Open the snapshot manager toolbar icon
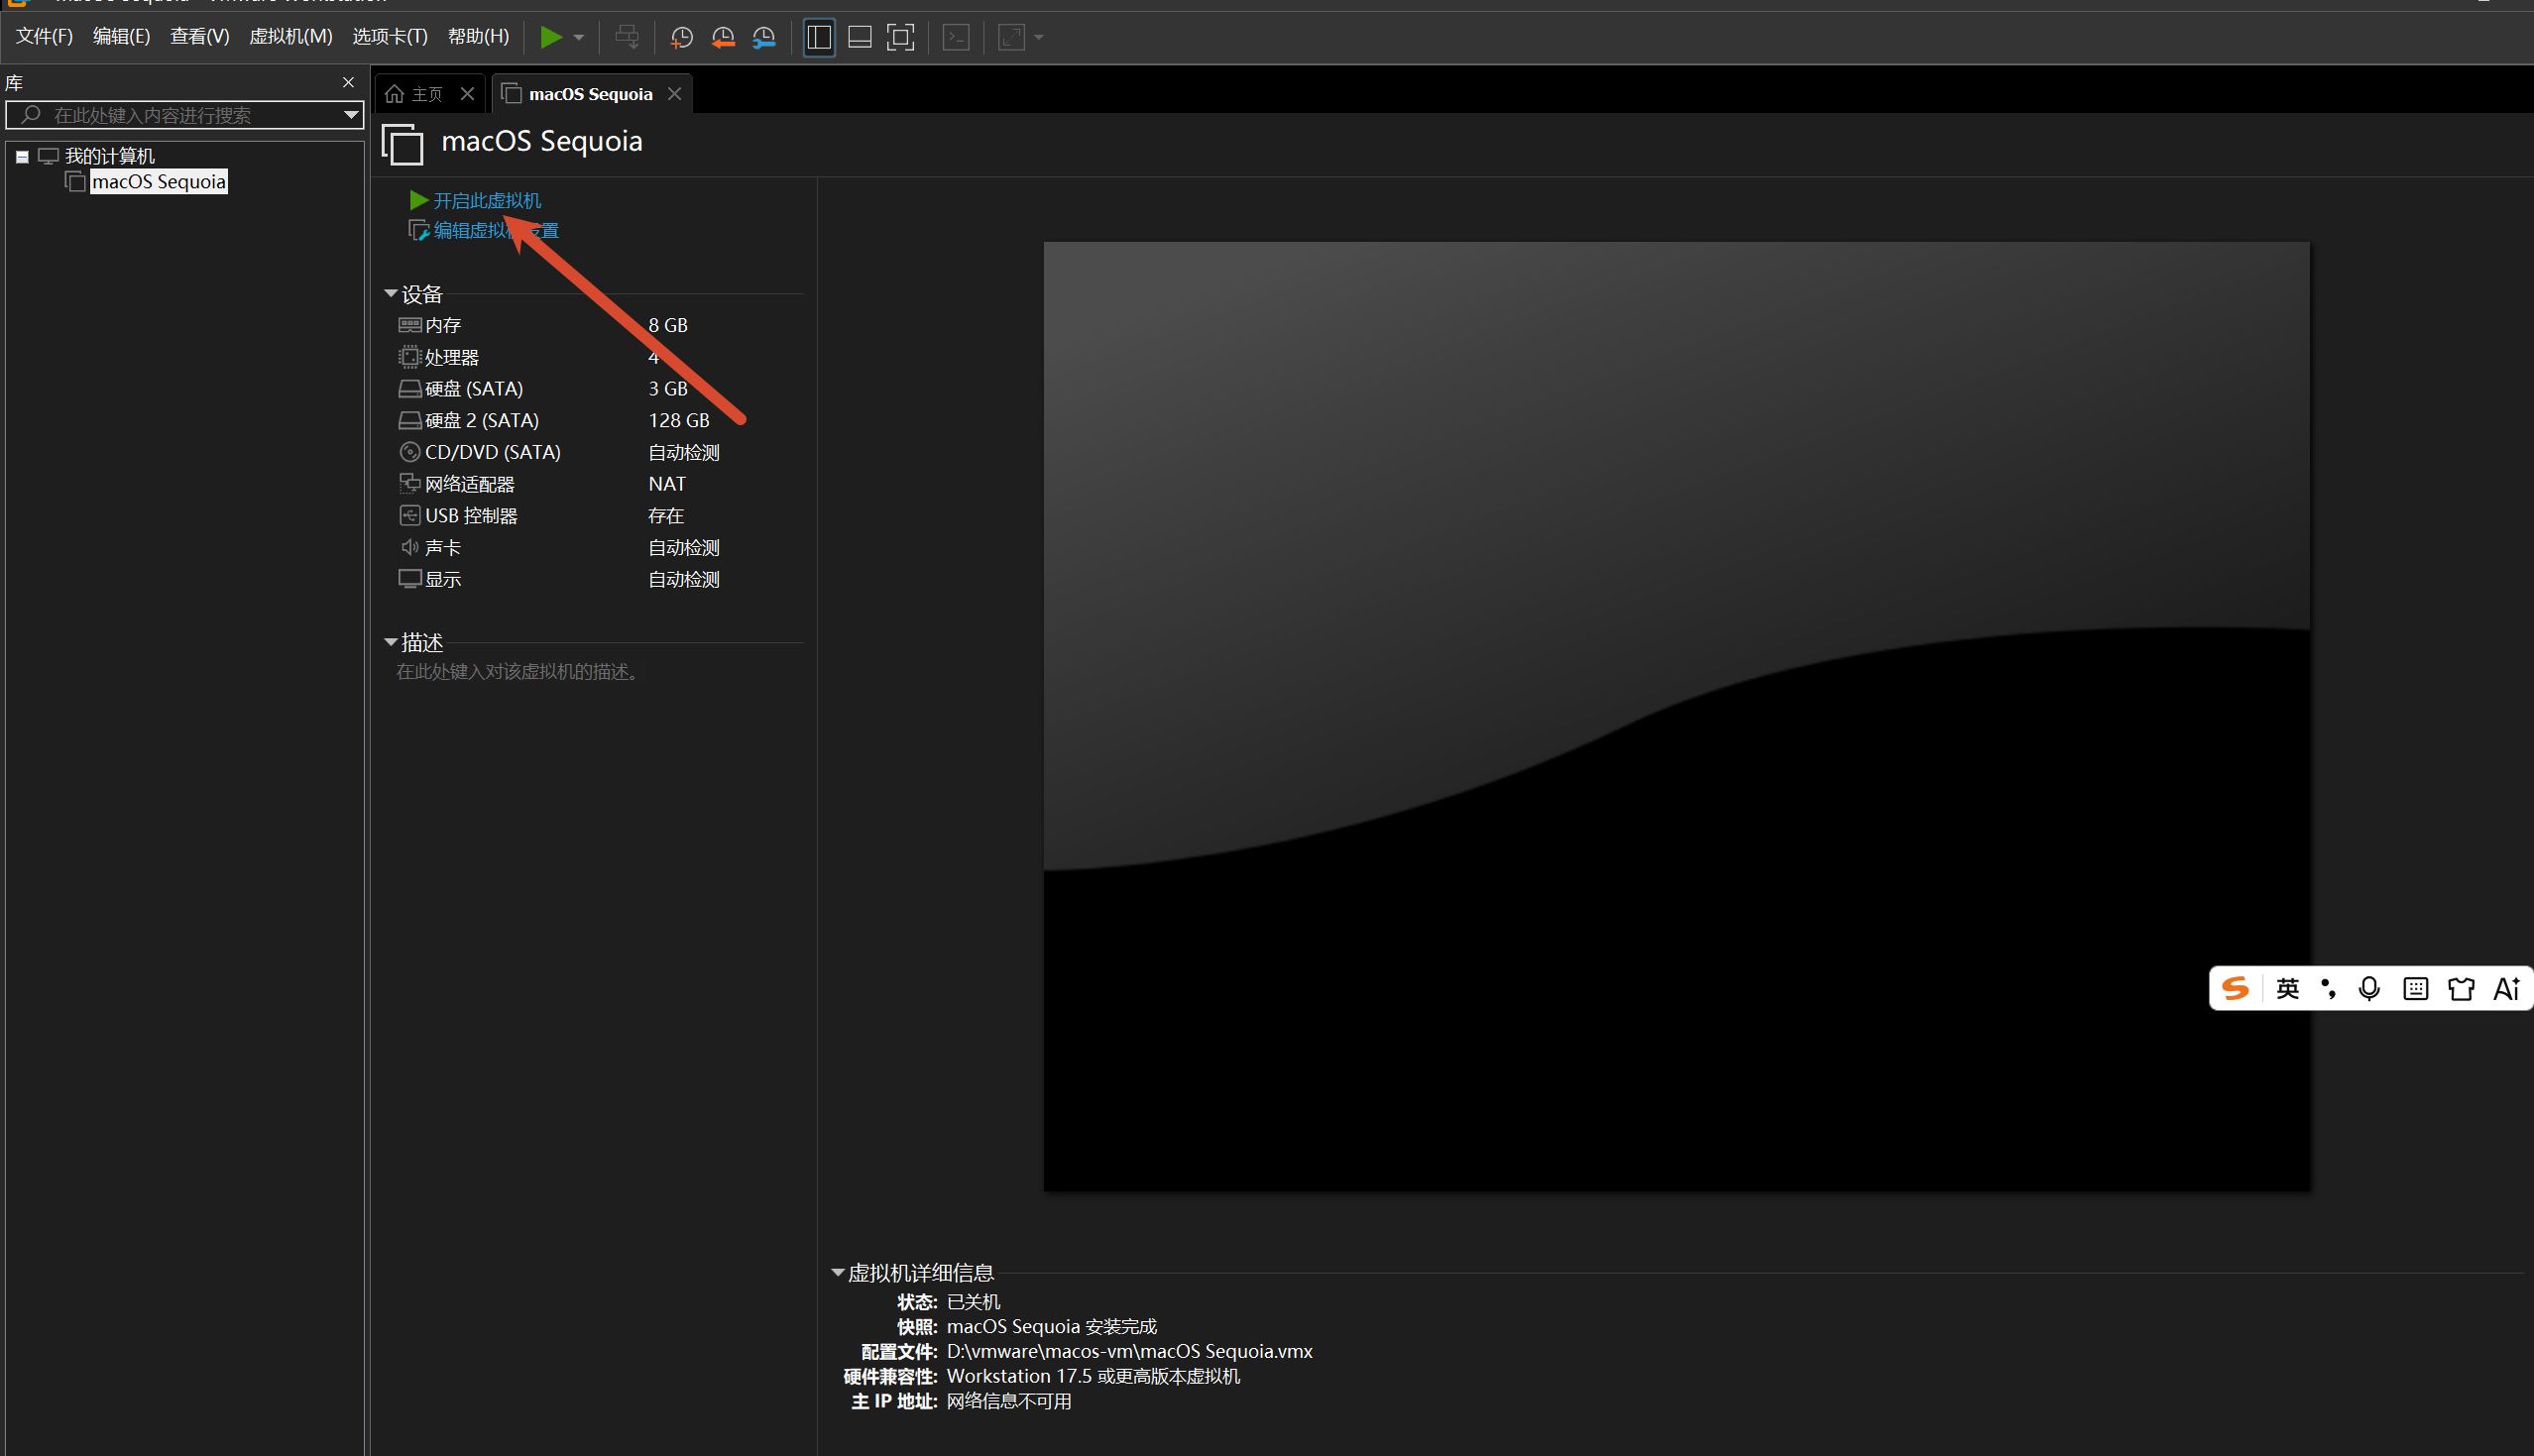 (764, 37)
